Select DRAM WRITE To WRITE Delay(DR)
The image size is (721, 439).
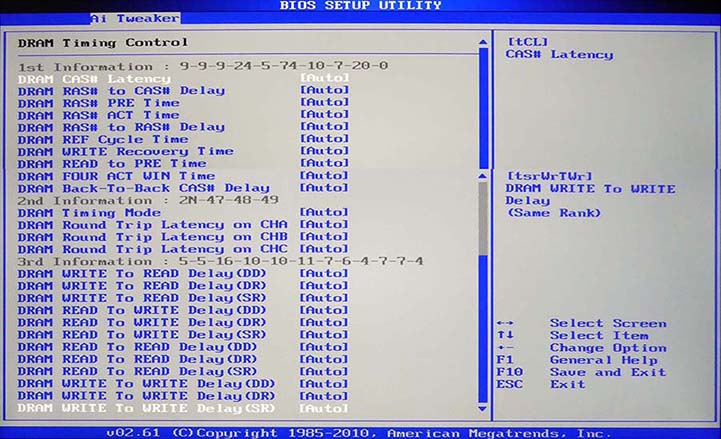(x=183, y=396)
